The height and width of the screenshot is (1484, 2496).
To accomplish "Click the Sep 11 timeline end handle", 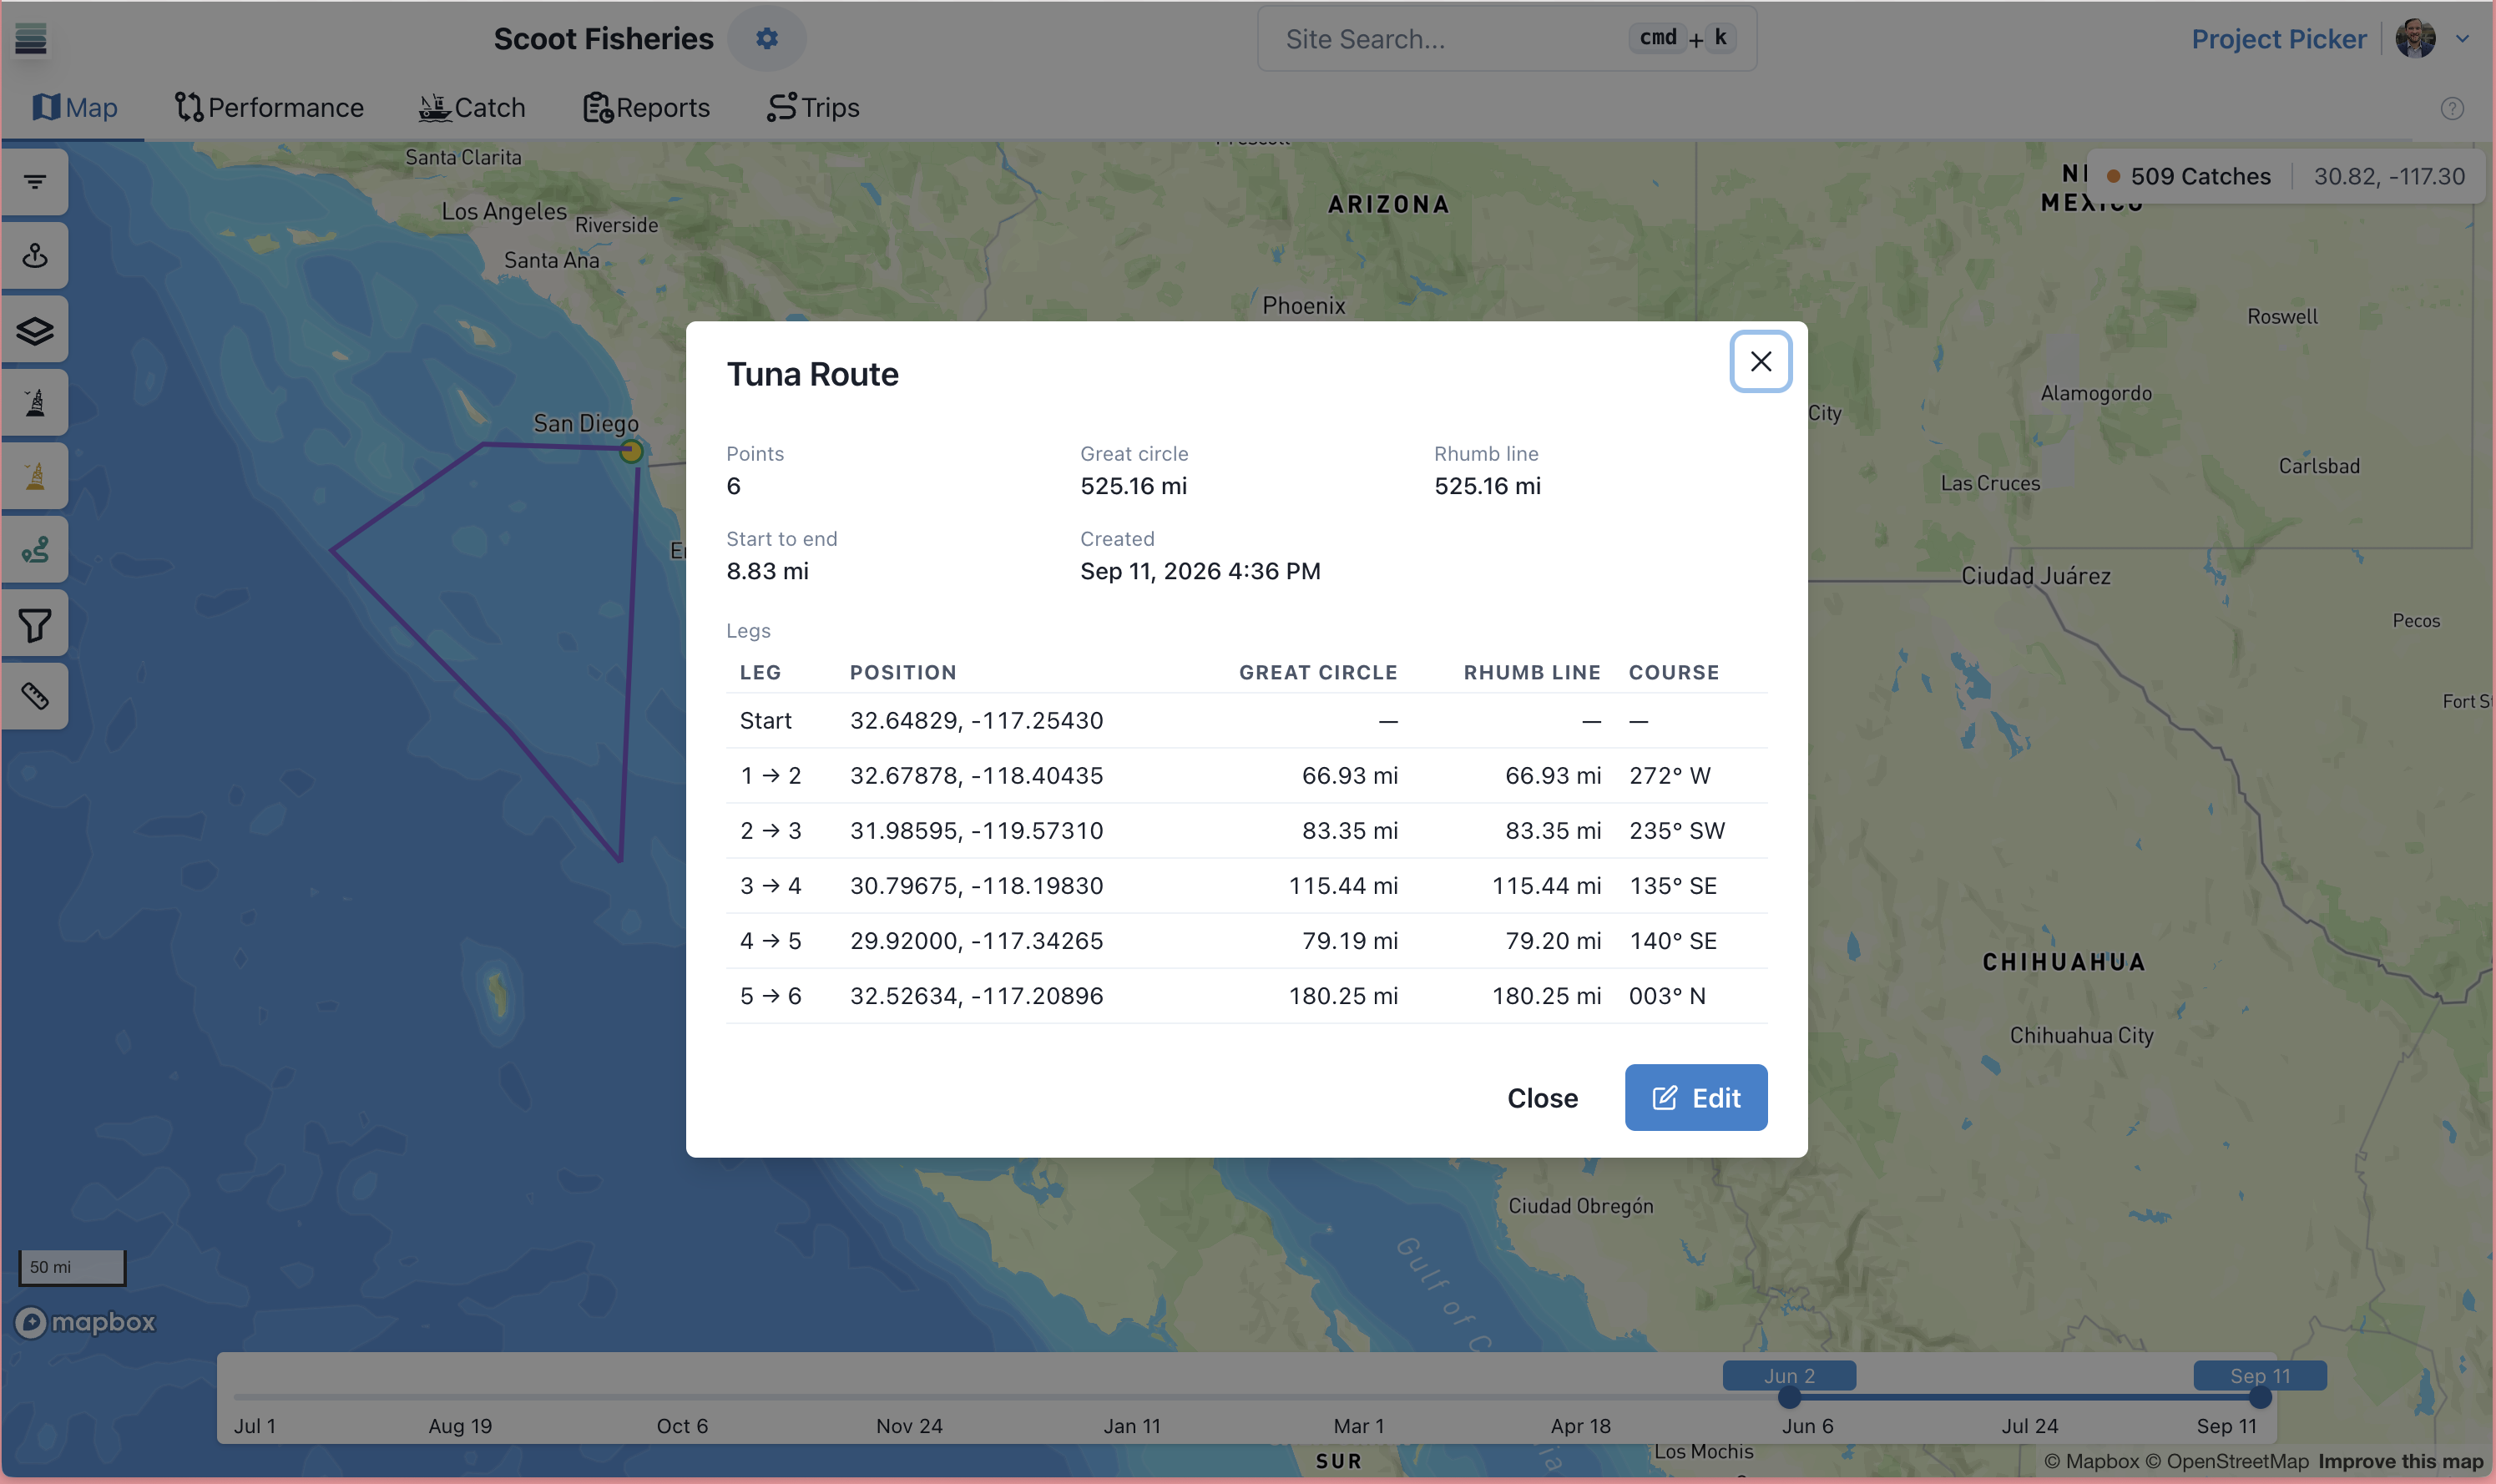I will (x=2259, y=1397).
